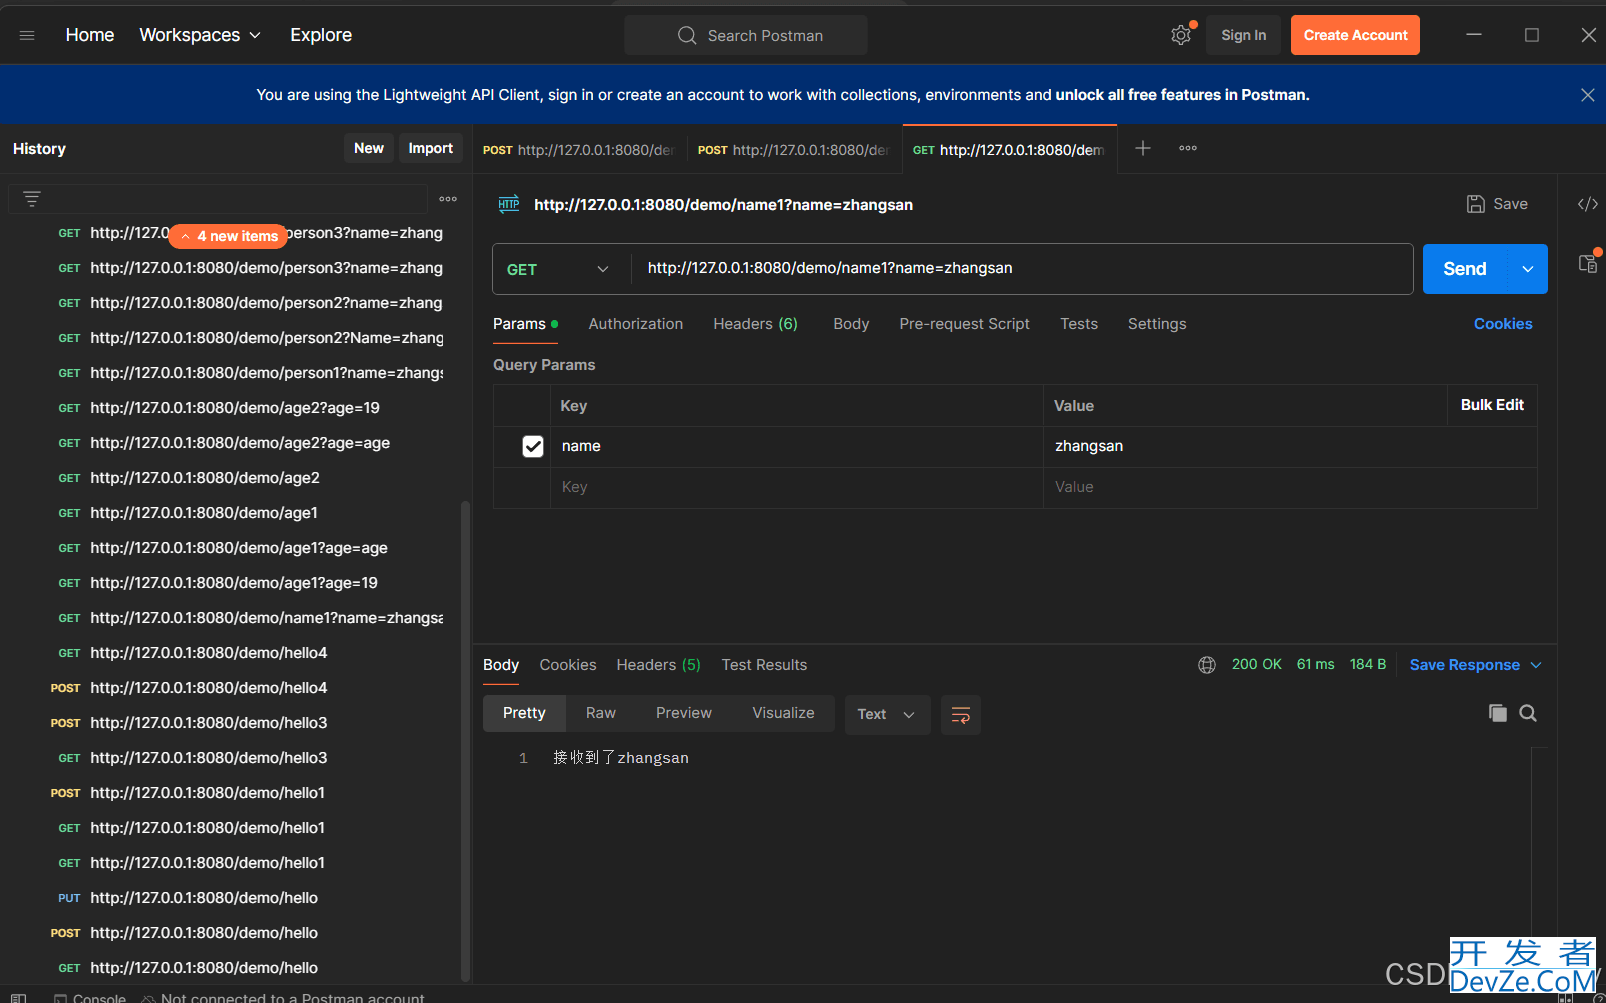
Task: Click the New button in History
Action: [x=369, y=148]
